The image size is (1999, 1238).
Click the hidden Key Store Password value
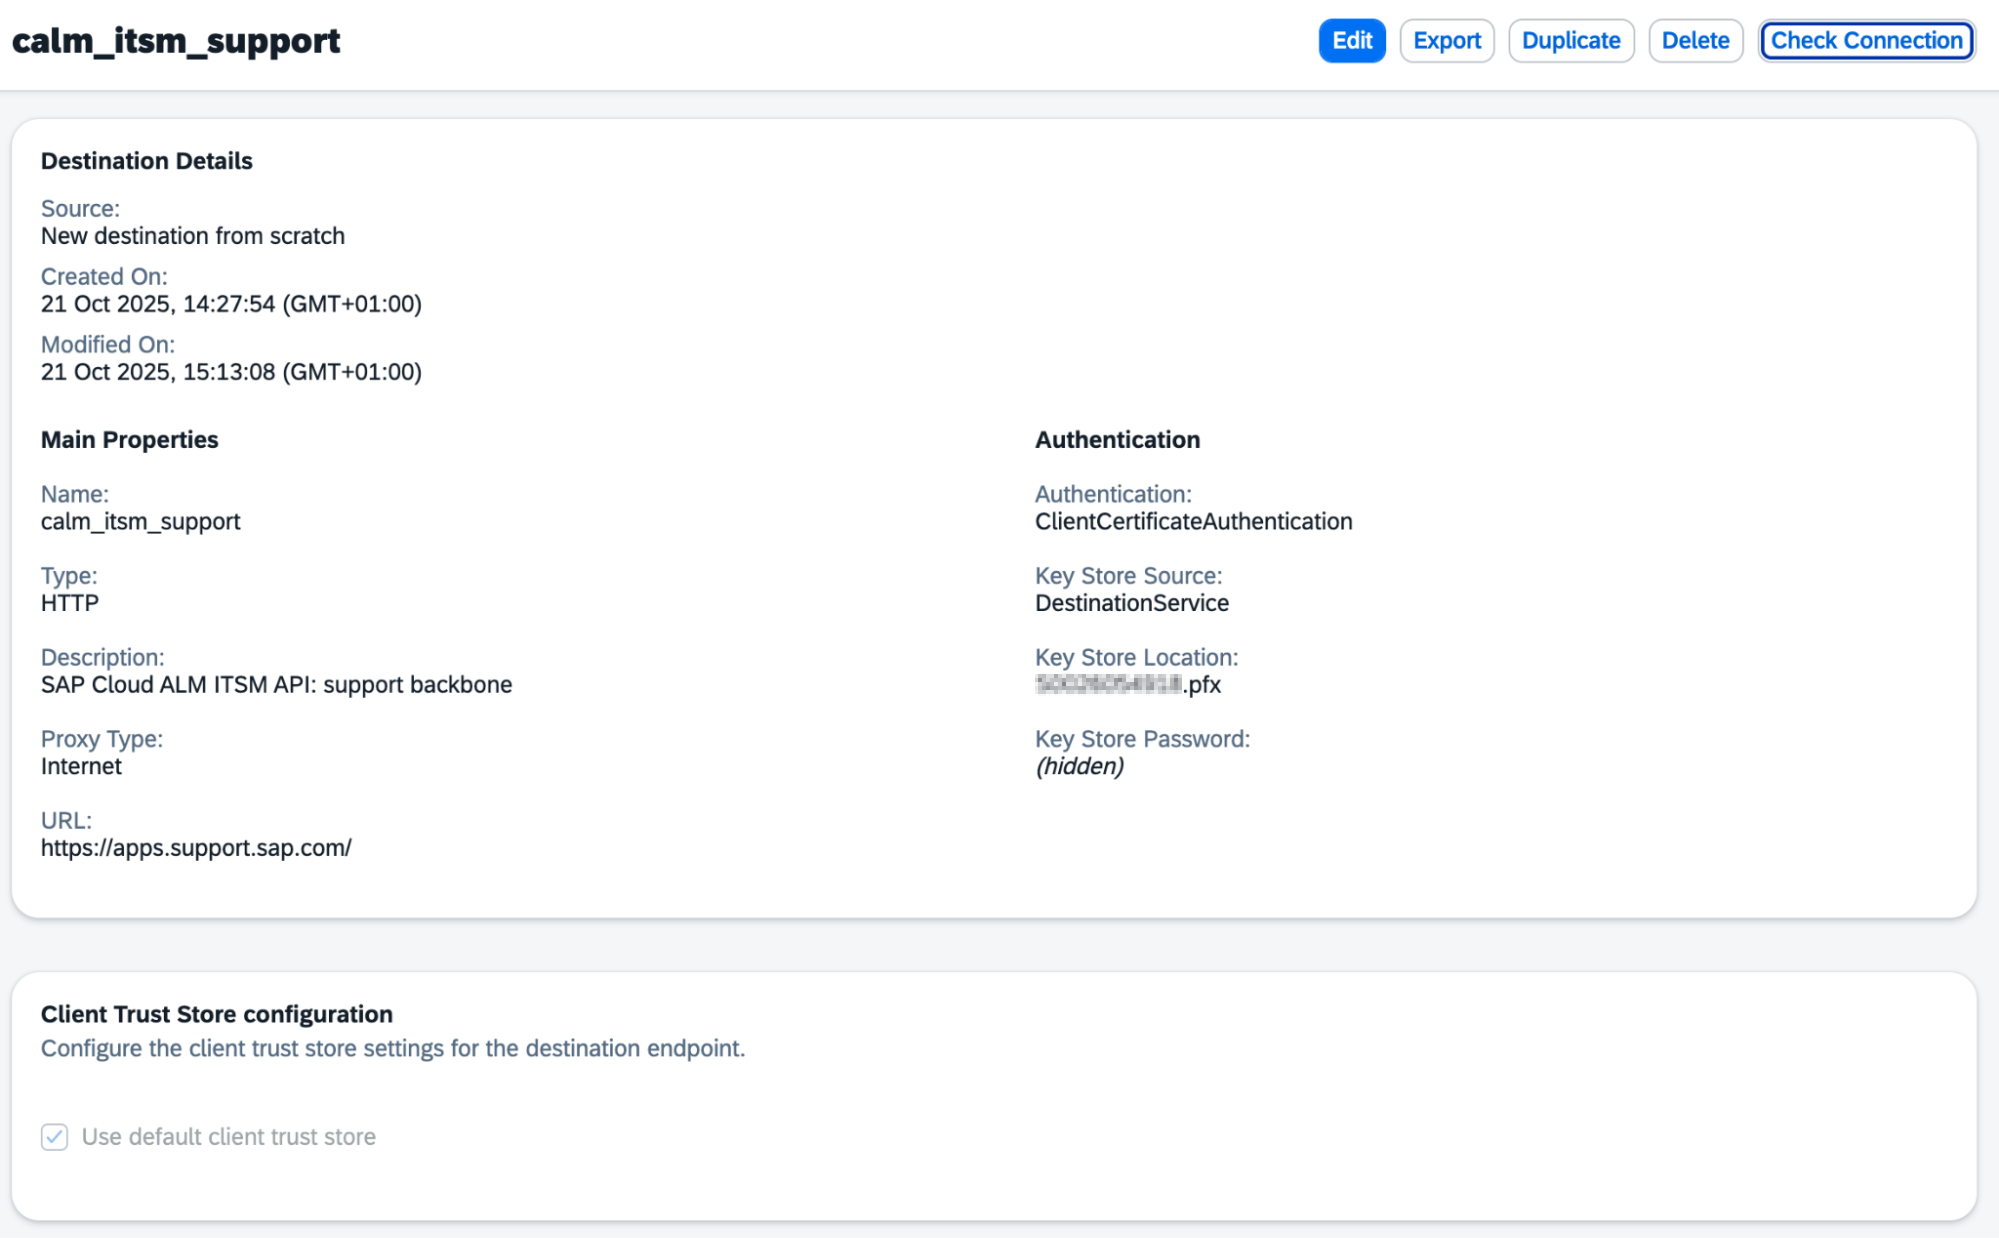click(1079, 767)
